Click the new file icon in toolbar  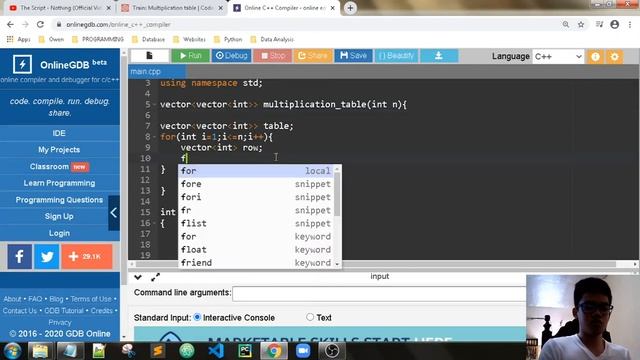point(149,56)
